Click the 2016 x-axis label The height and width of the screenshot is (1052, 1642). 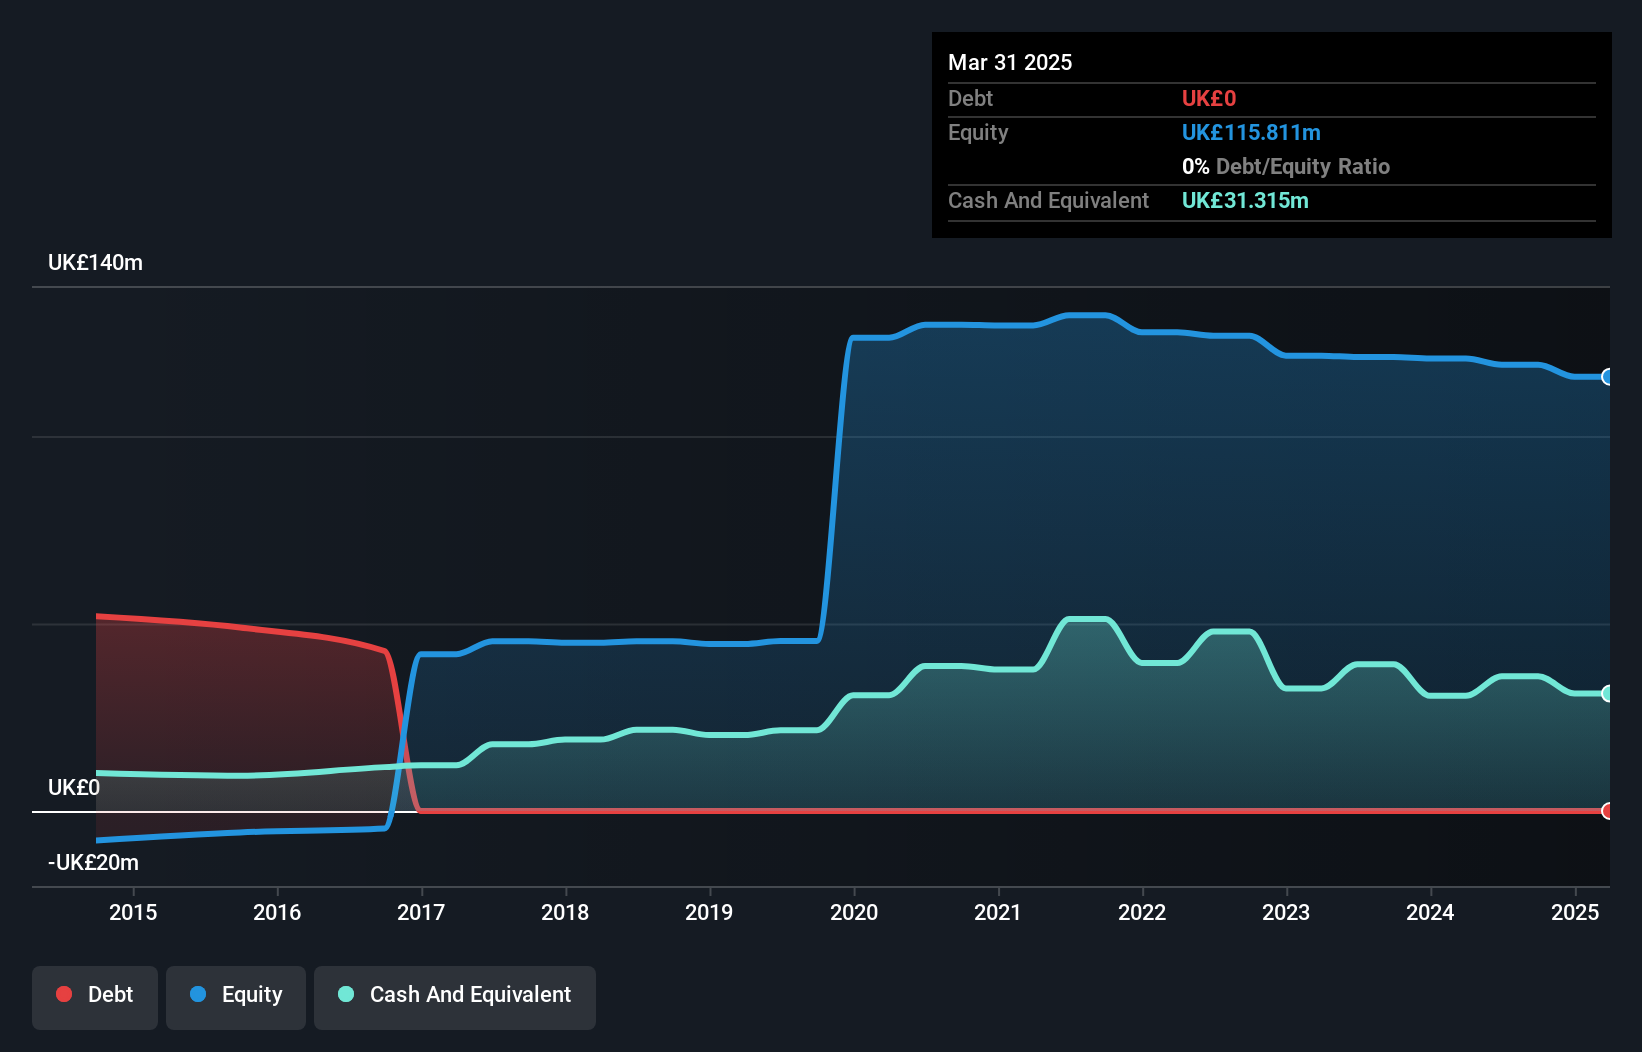[x=277, y=912]
